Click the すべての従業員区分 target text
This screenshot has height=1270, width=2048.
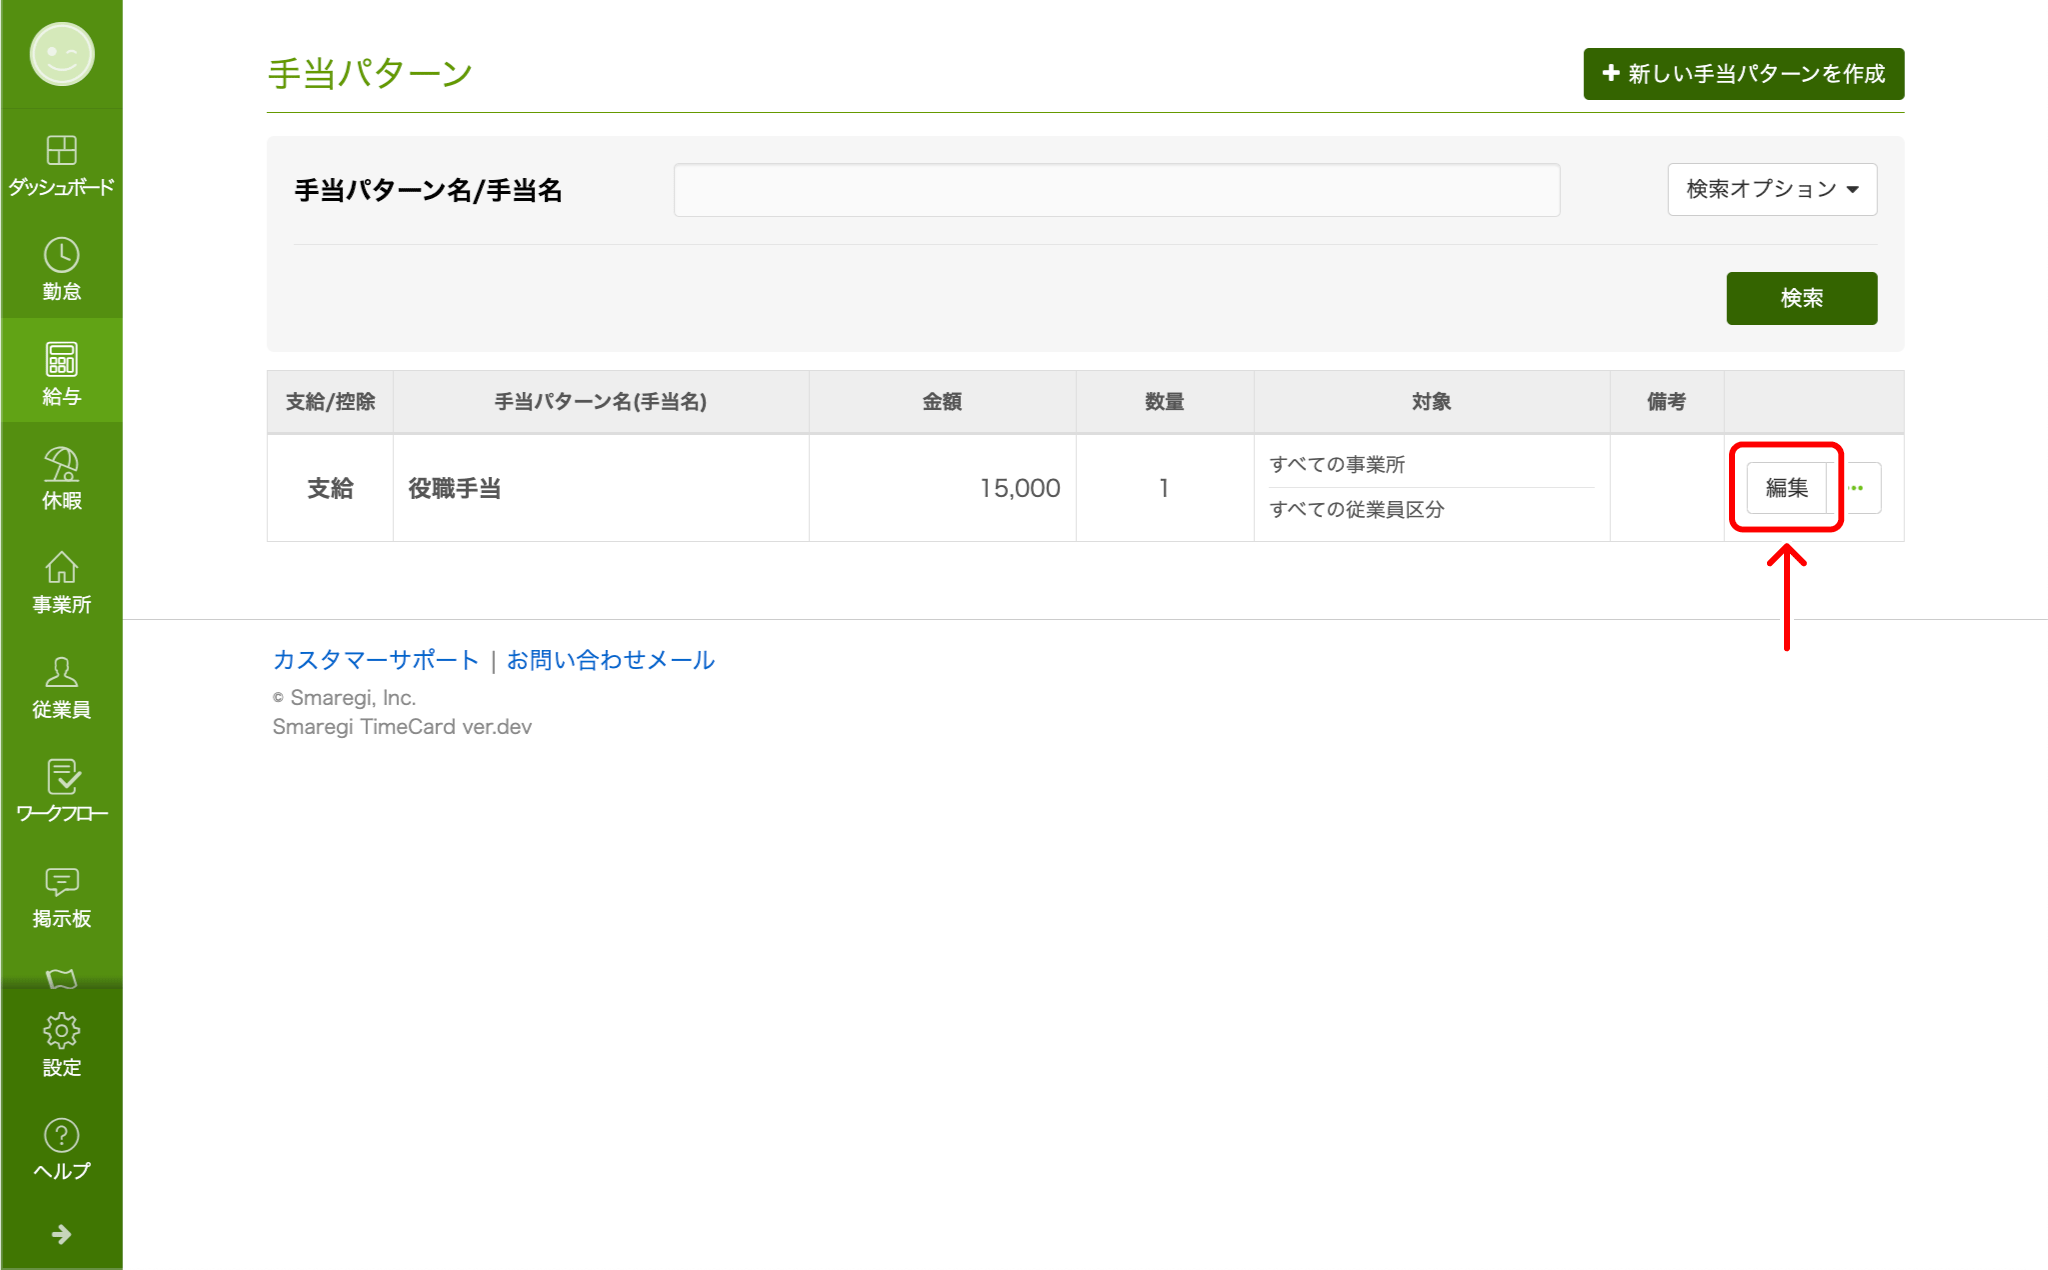pos(1357,510)
